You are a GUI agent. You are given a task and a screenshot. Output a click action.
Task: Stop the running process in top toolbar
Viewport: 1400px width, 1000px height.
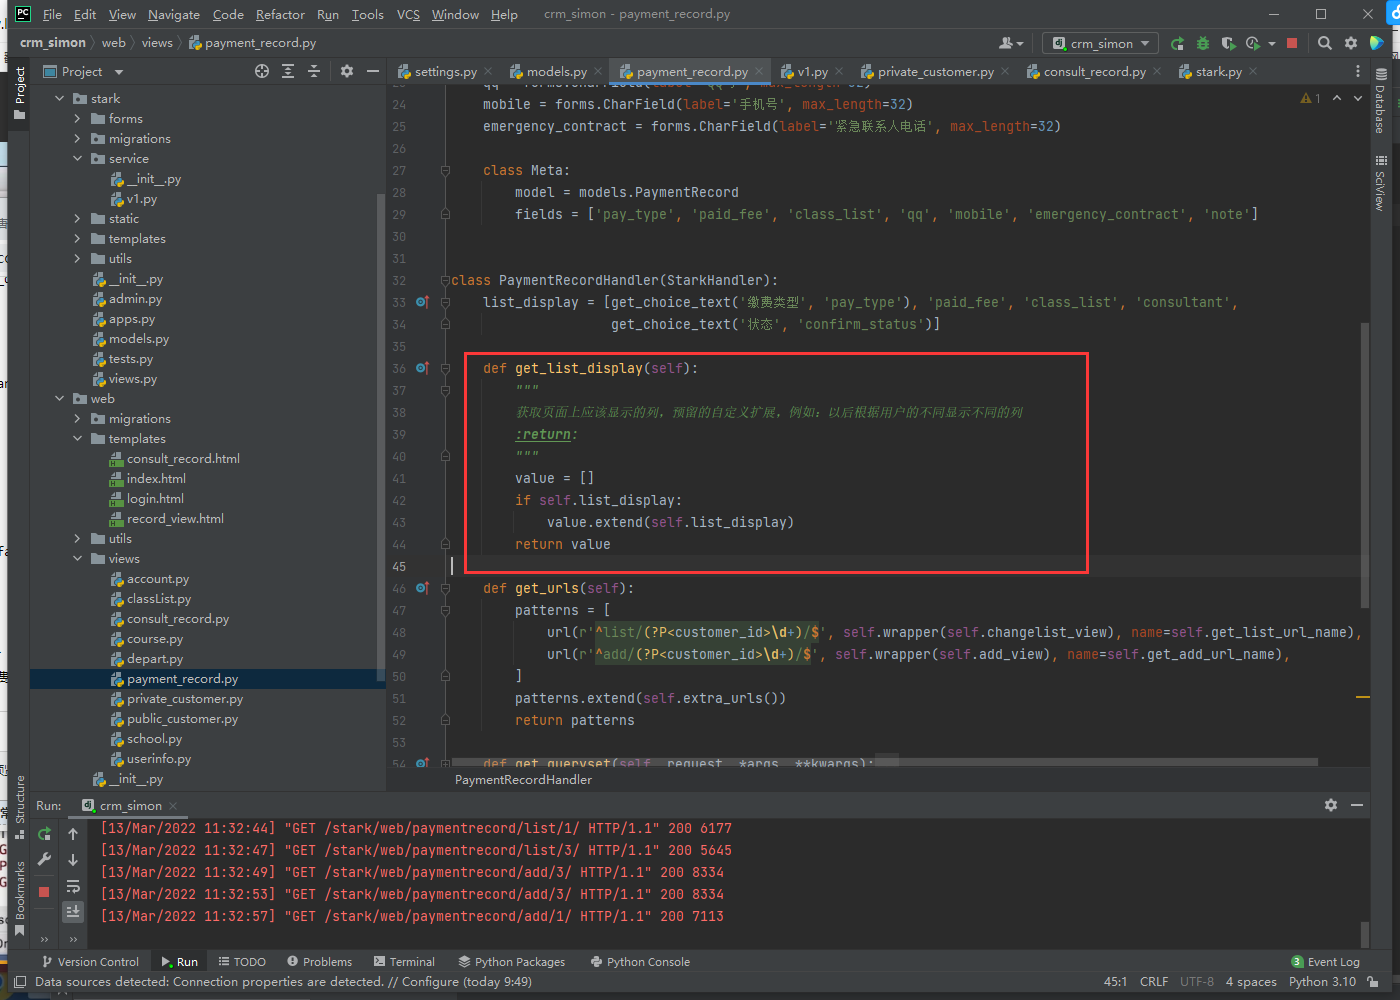[1292, 43]
